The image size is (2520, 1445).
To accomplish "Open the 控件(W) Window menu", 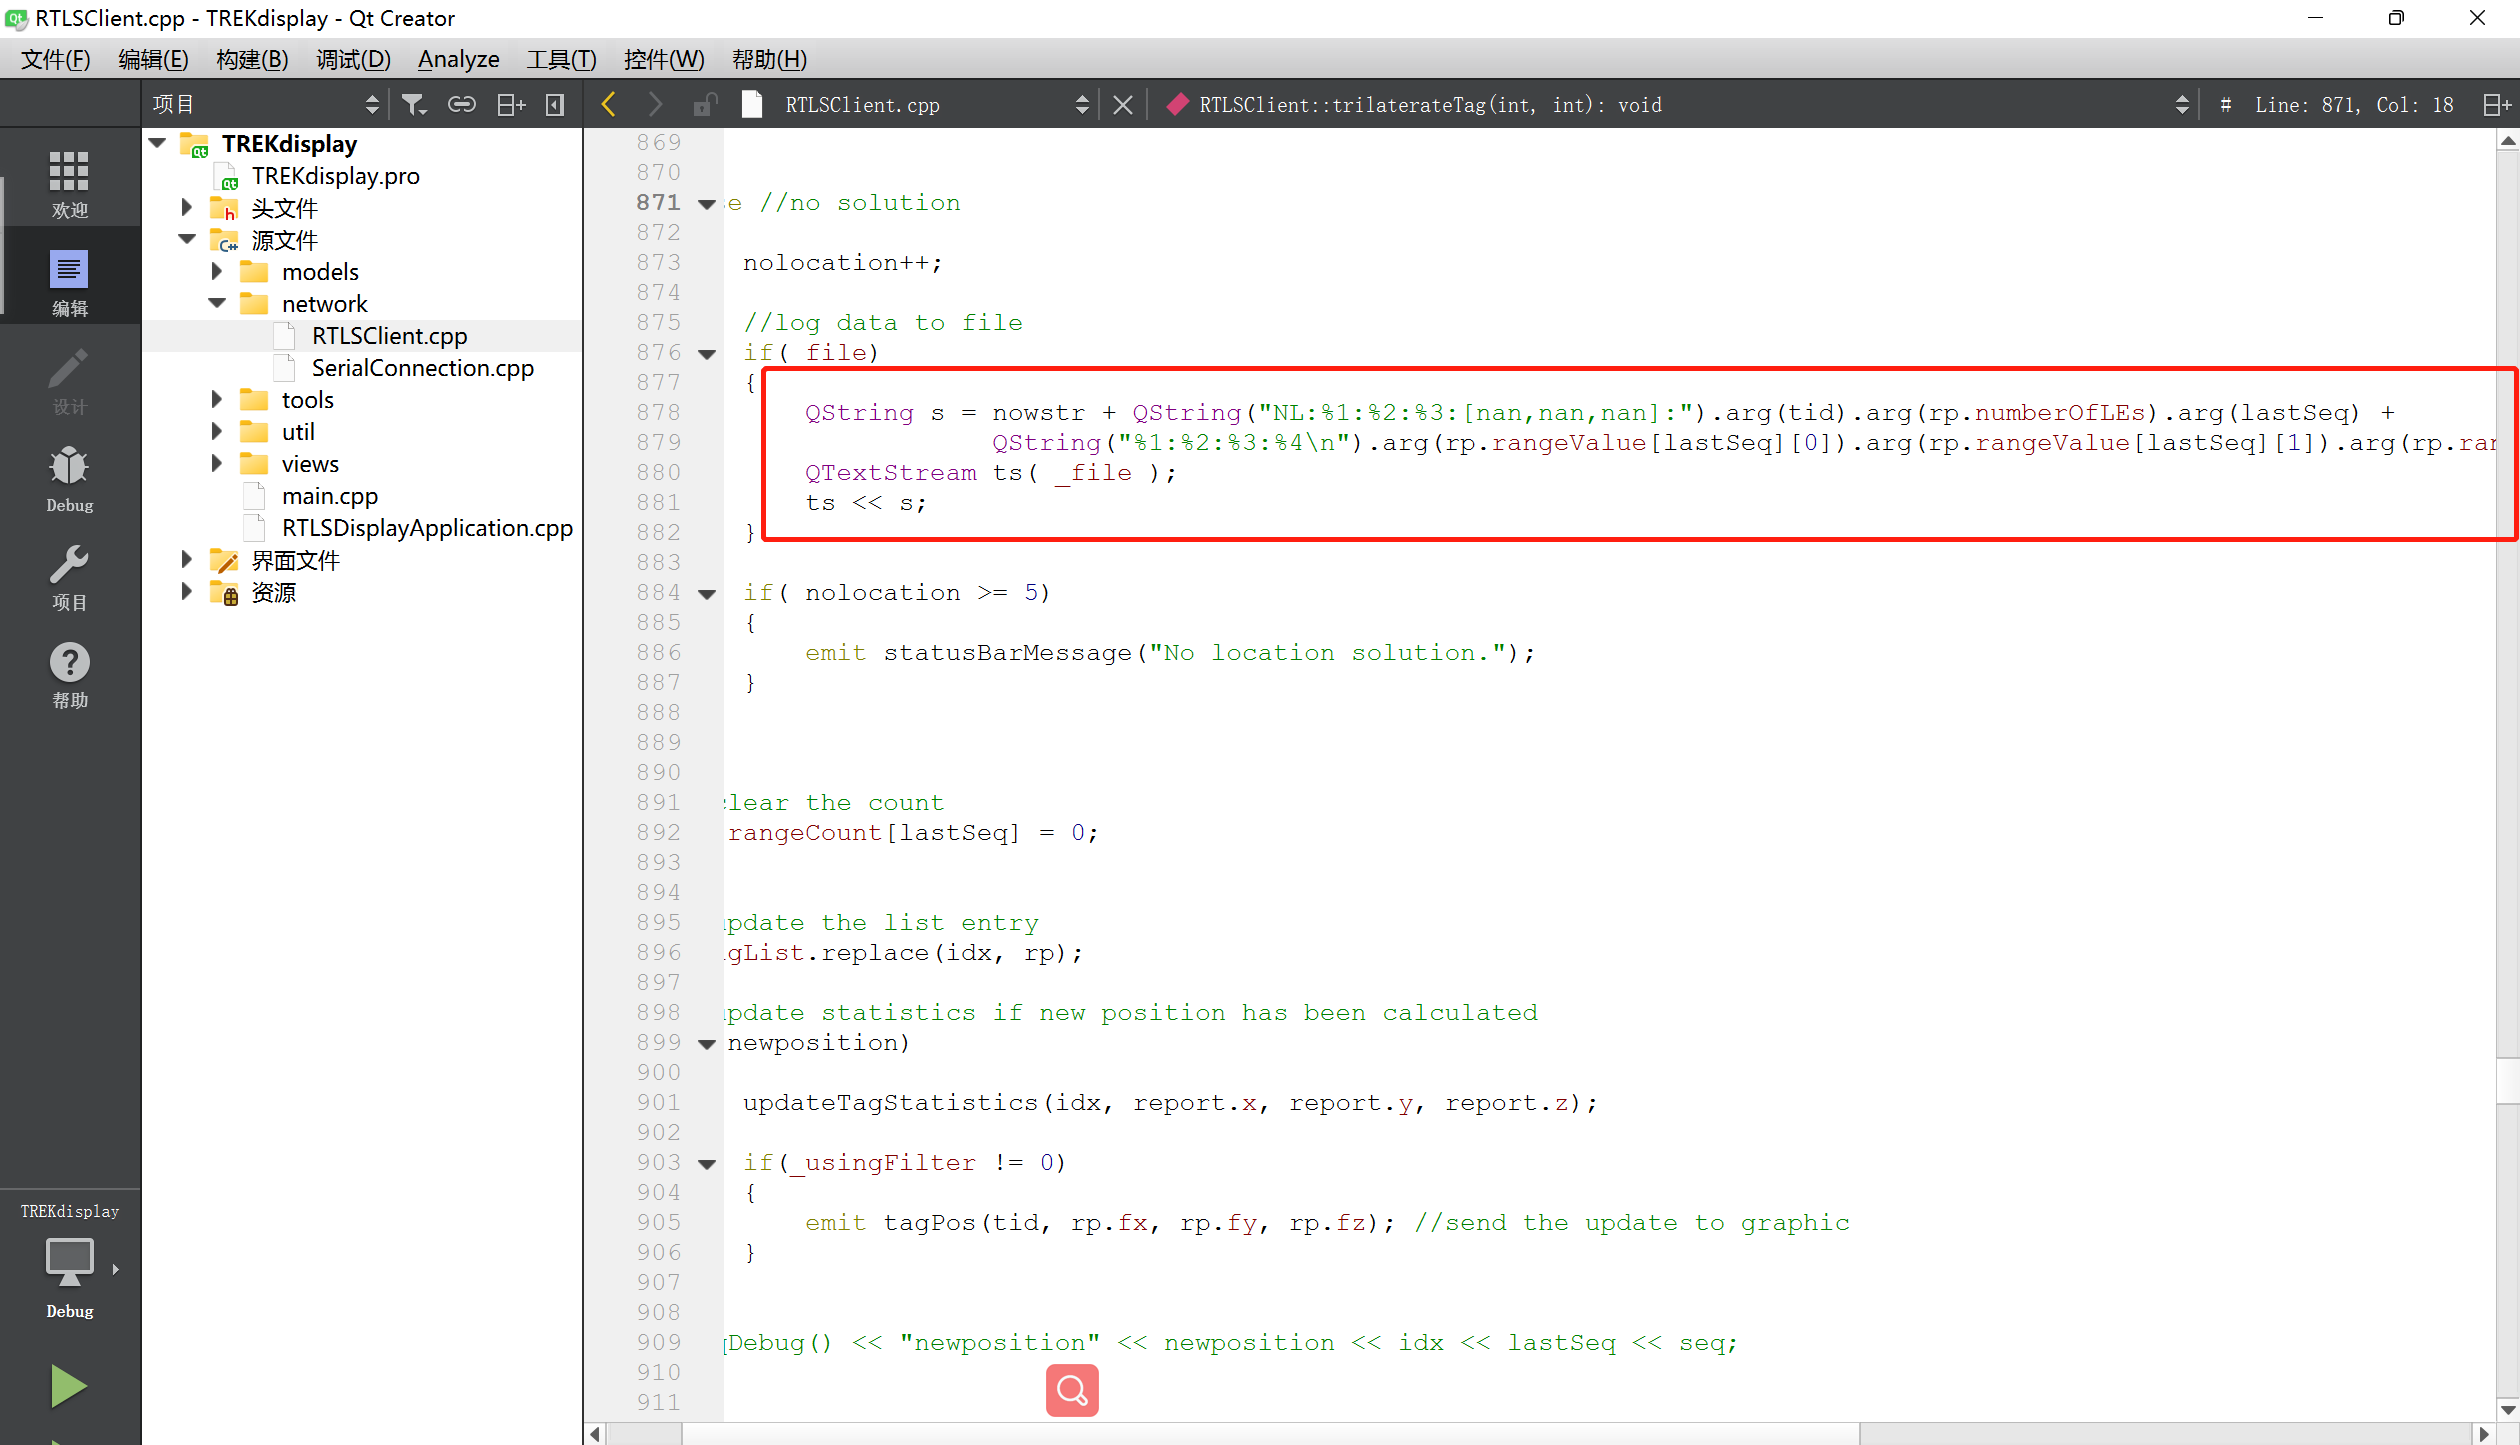I will point(664,59).
